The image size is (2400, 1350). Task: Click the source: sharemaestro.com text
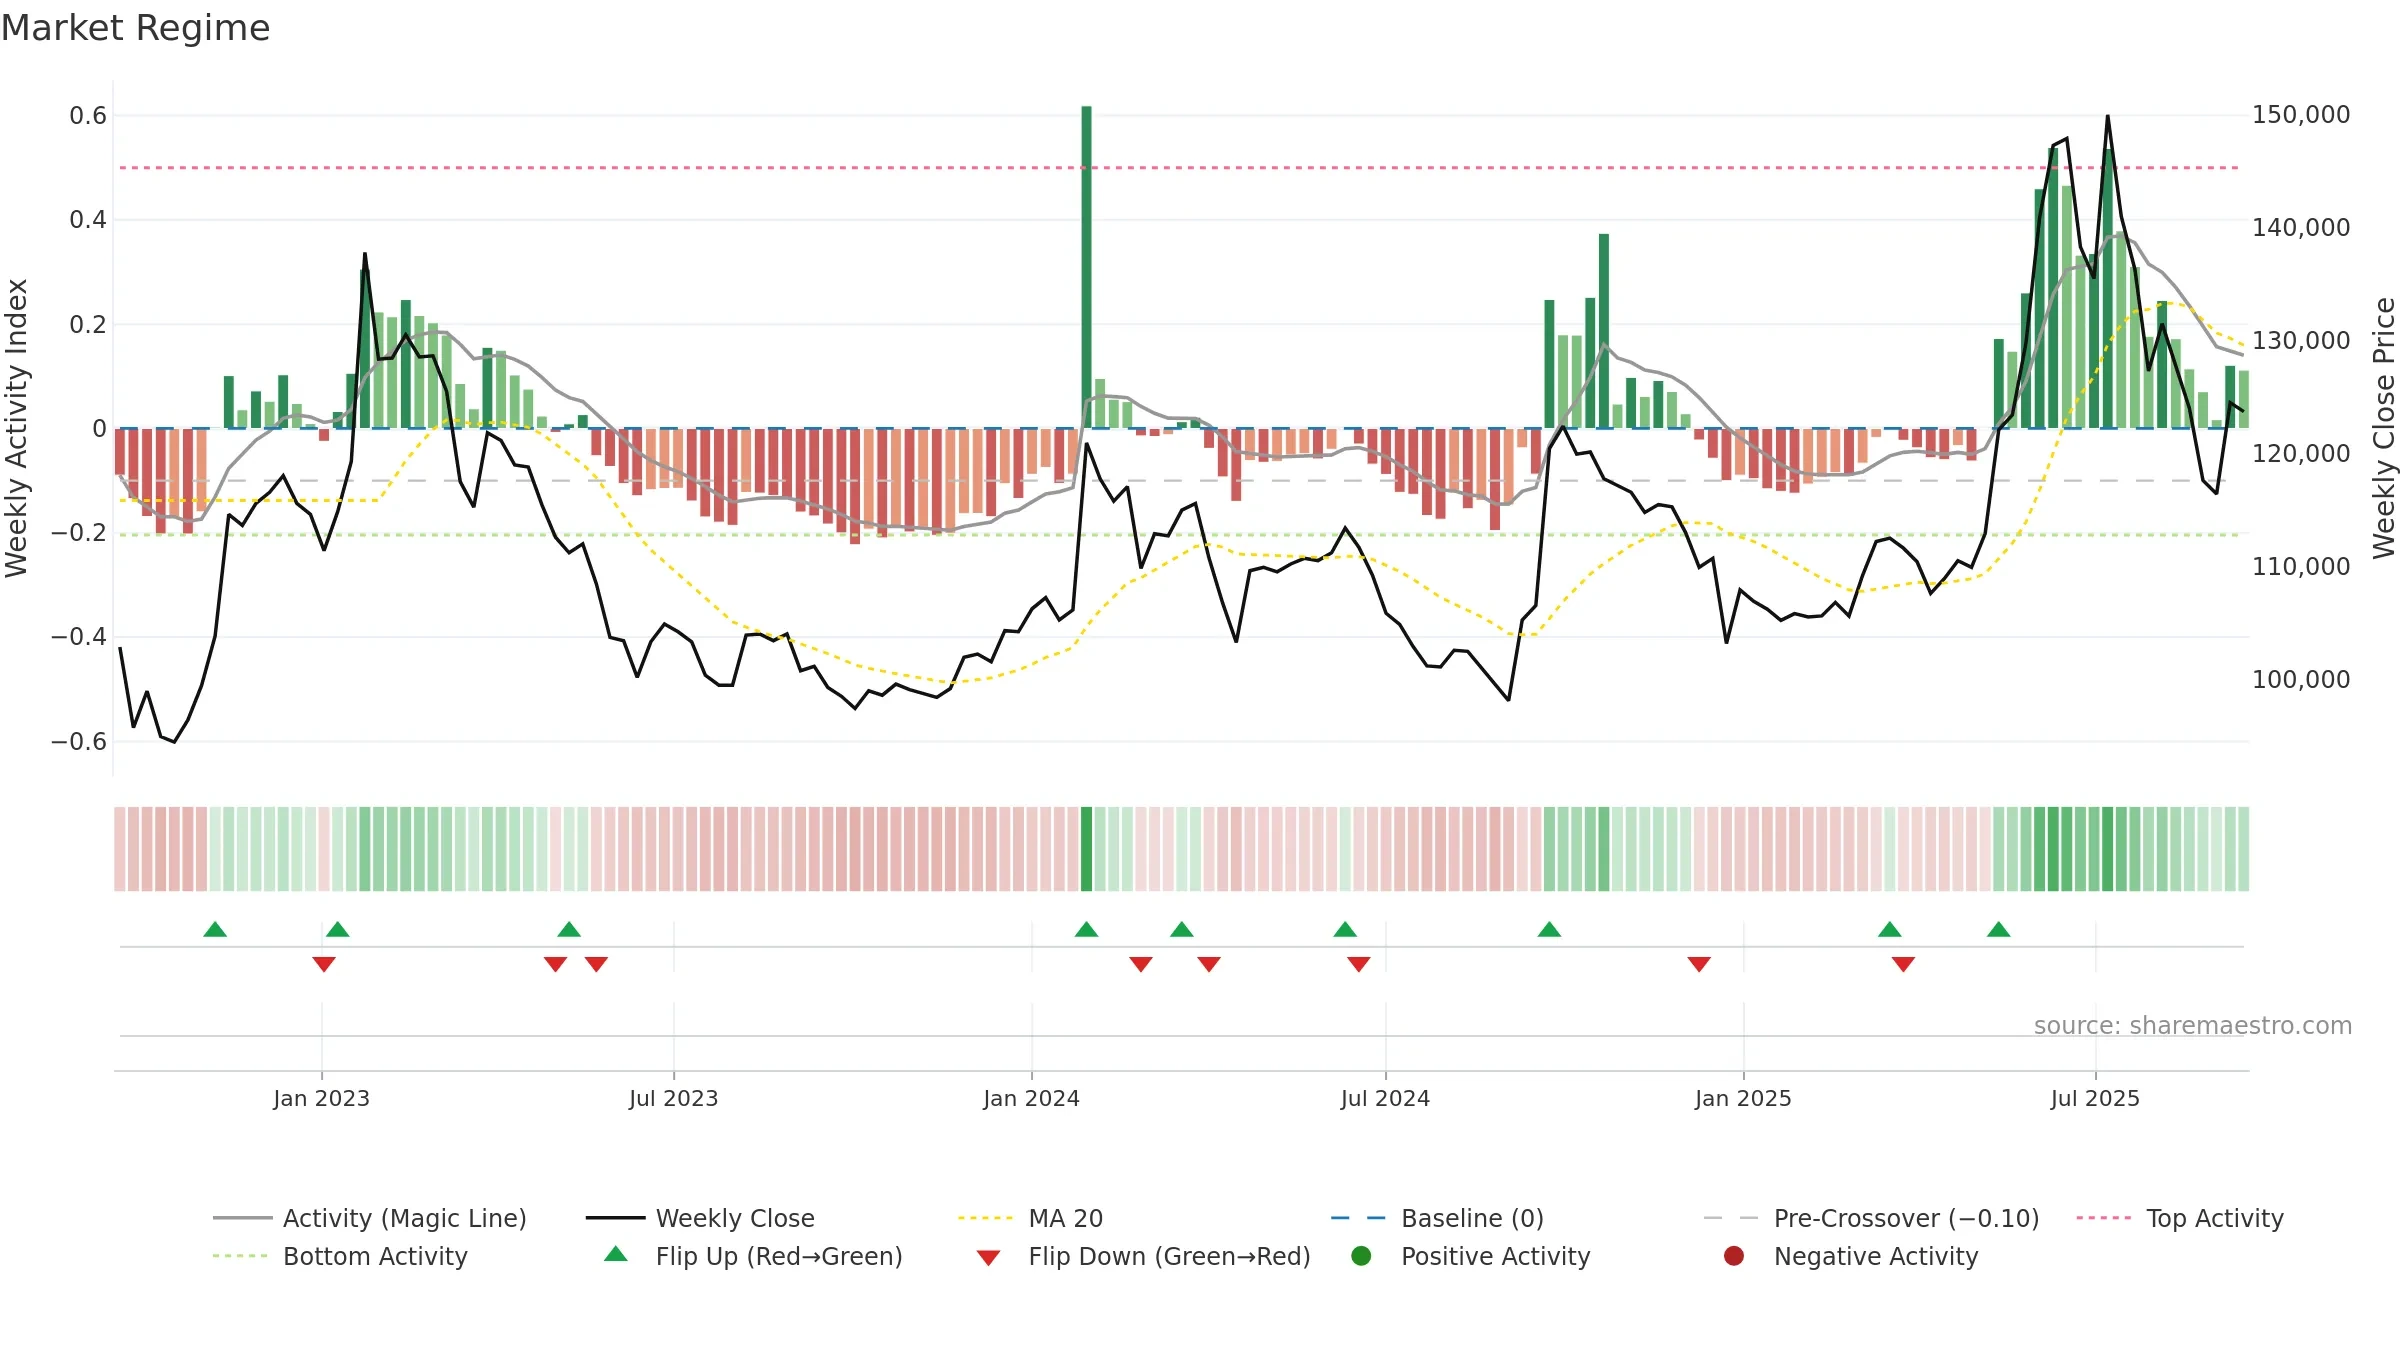click(2193, 1026)
